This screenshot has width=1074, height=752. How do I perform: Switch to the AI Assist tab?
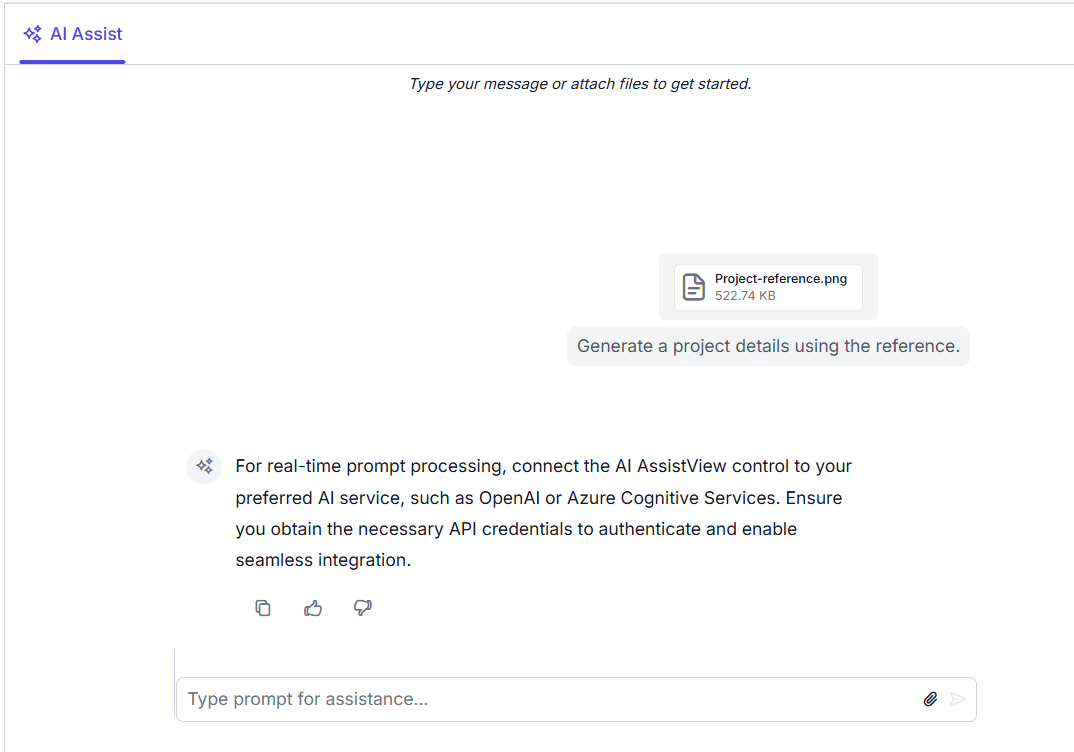click(x=72, y=34)
